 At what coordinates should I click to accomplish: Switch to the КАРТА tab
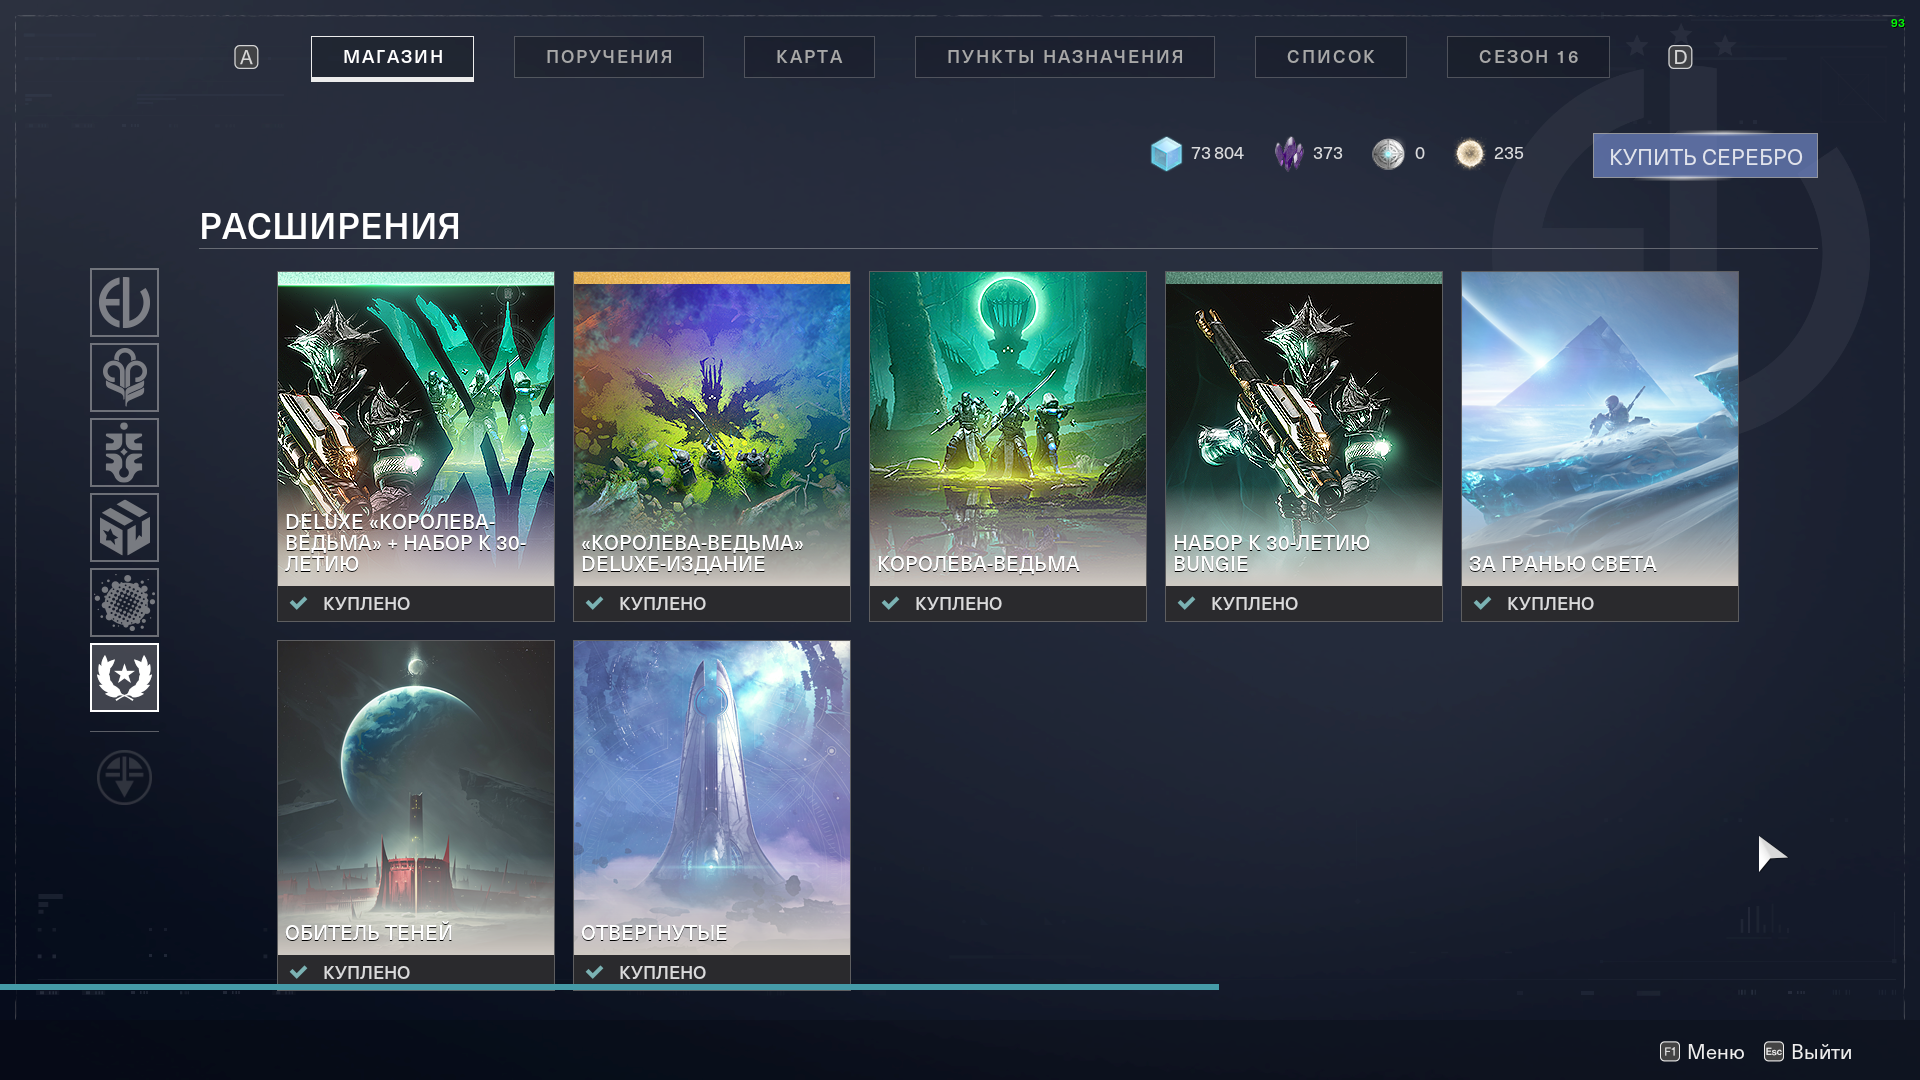(x=809, y=56)
